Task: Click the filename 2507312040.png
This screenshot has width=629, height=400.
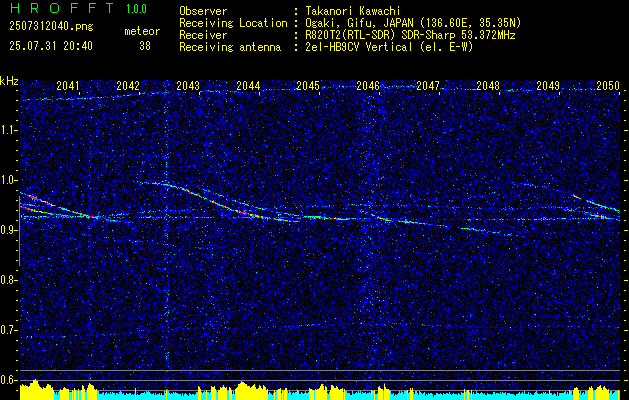Action: (x=51, y=26)
